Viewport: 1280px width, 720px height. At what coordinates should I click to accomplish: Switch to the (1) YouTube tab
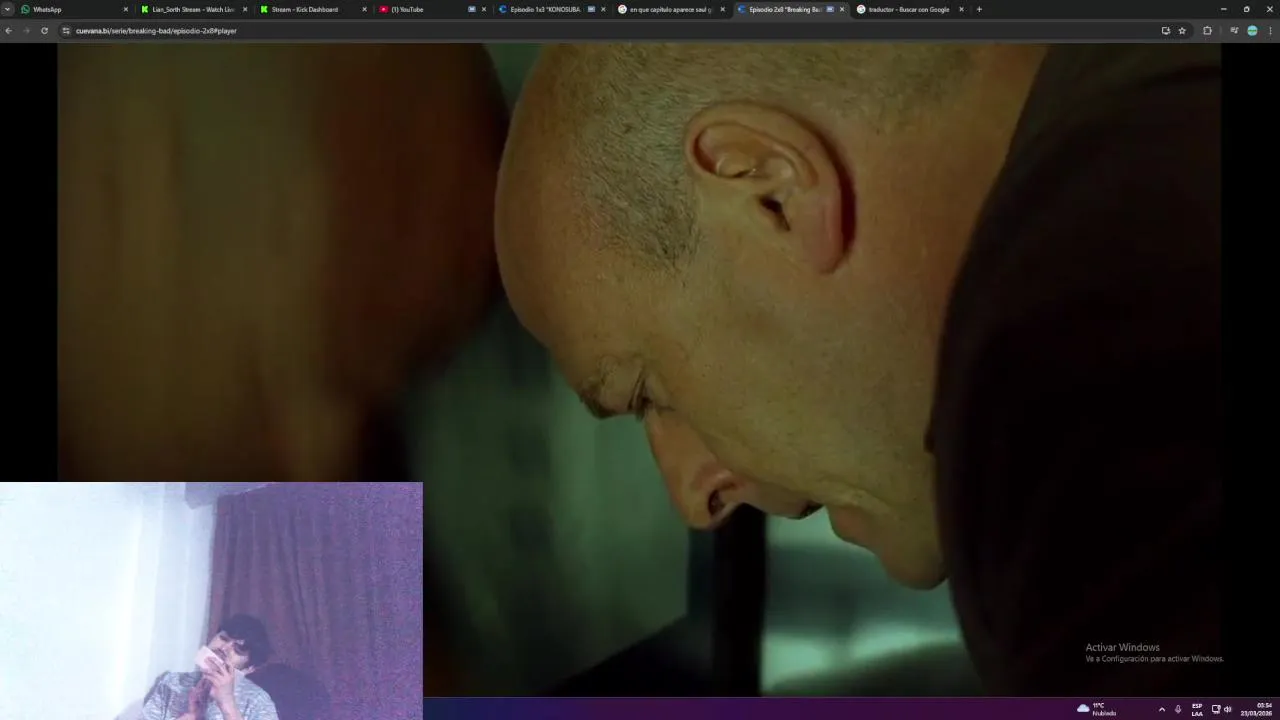(432, 9)
